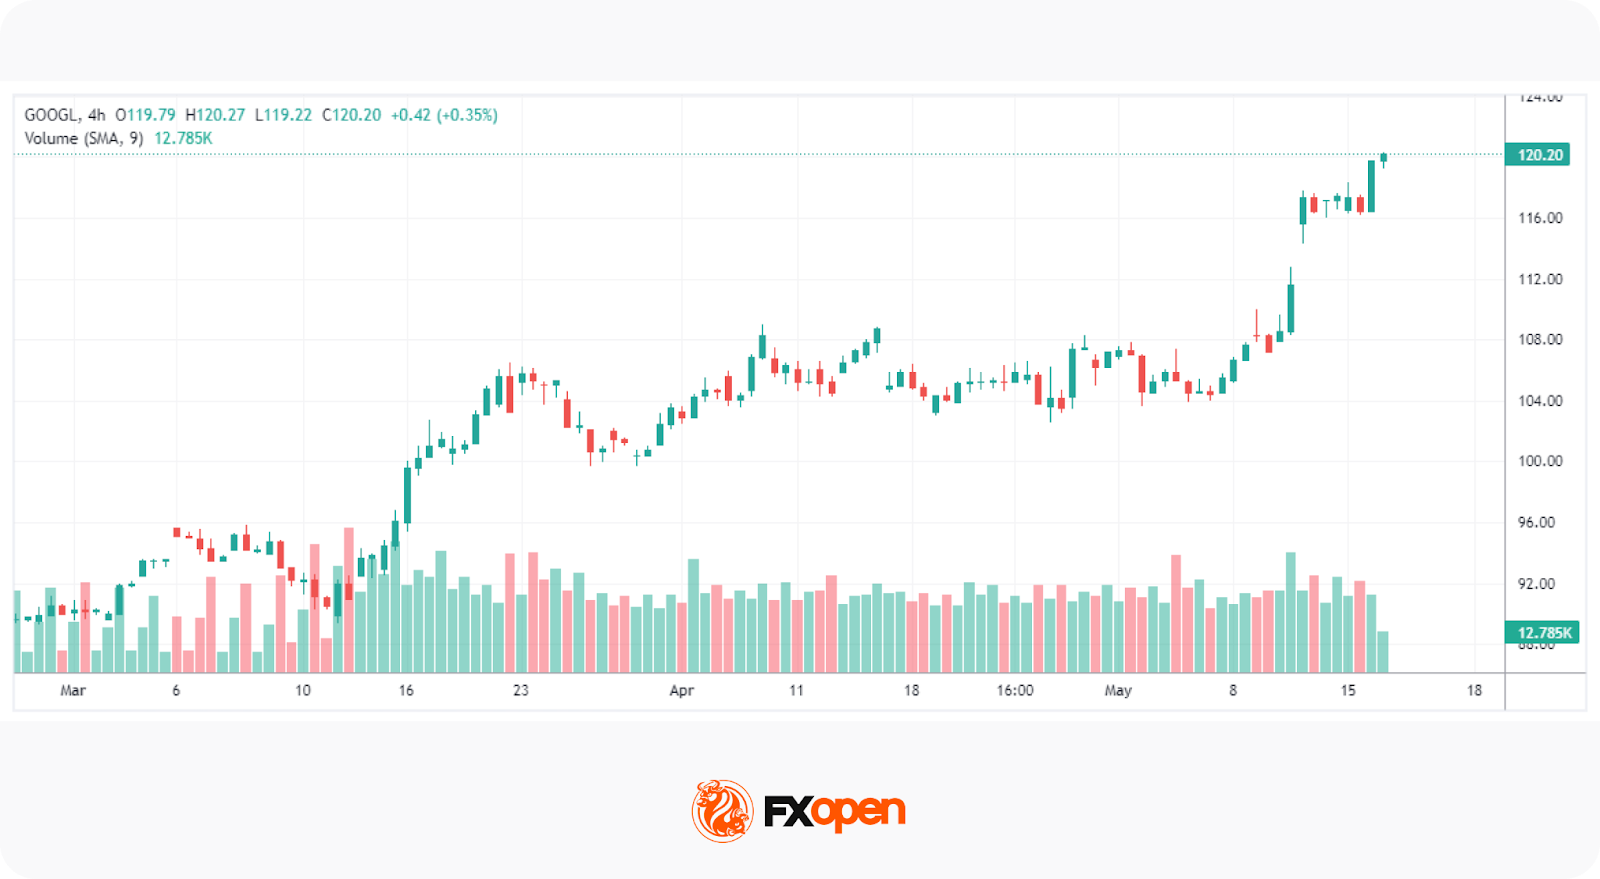Viewport: 1600px width, 879px height.
Task: Click the +0.42 (+0.35%) change value
Action: (444, 115)
